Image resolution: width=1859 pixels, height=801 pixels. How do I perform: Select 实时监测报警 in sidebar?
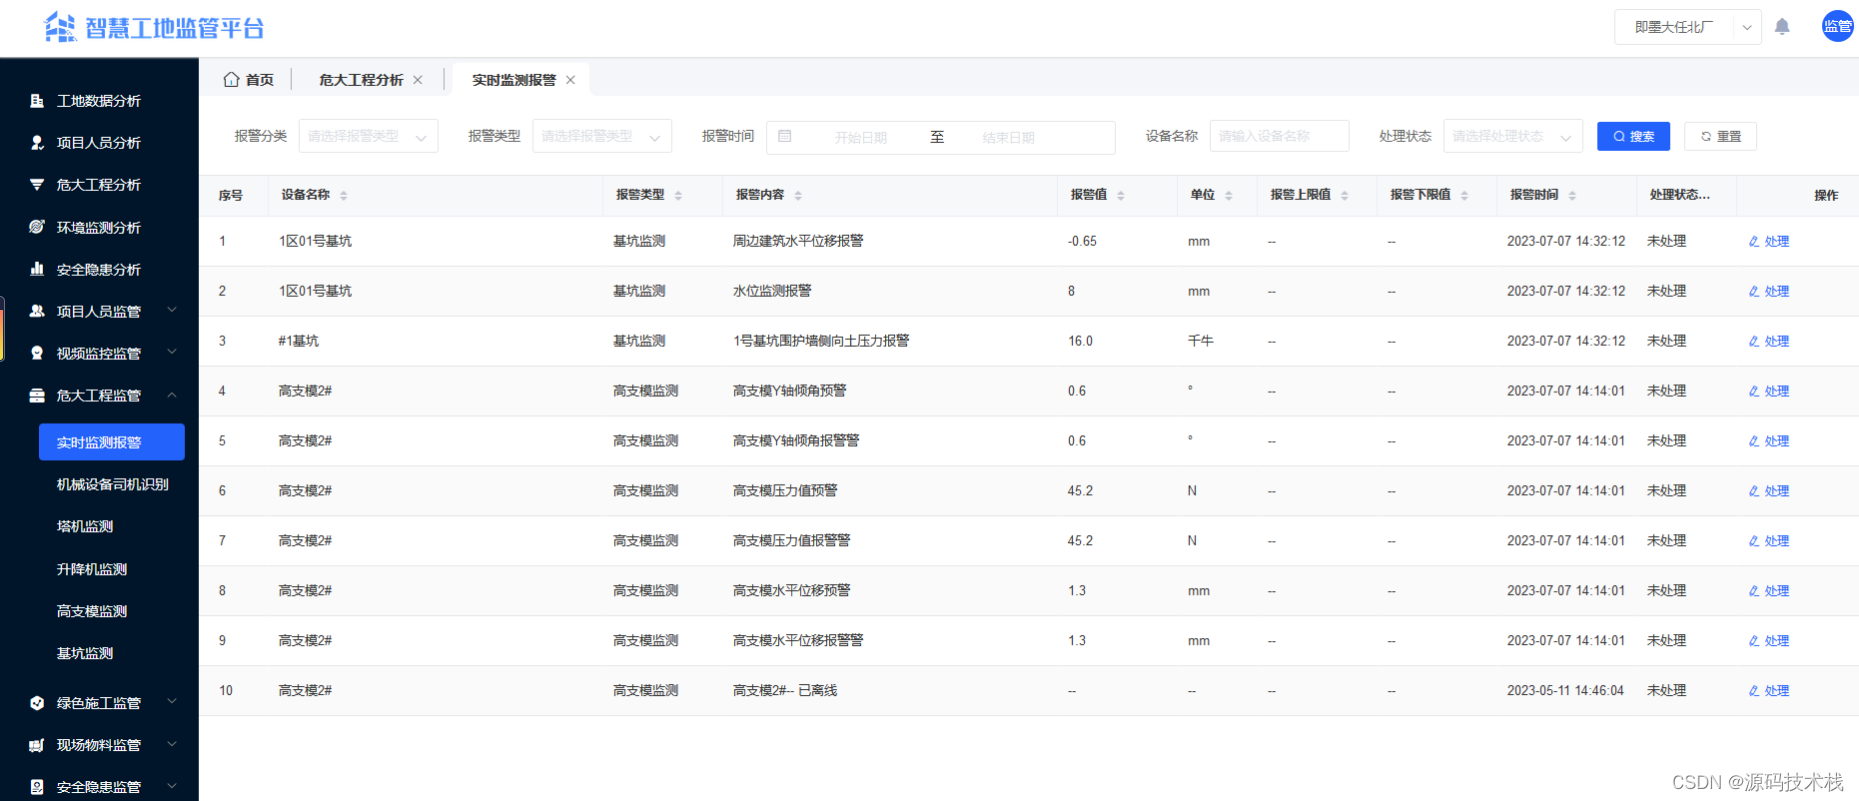point(112,442)
